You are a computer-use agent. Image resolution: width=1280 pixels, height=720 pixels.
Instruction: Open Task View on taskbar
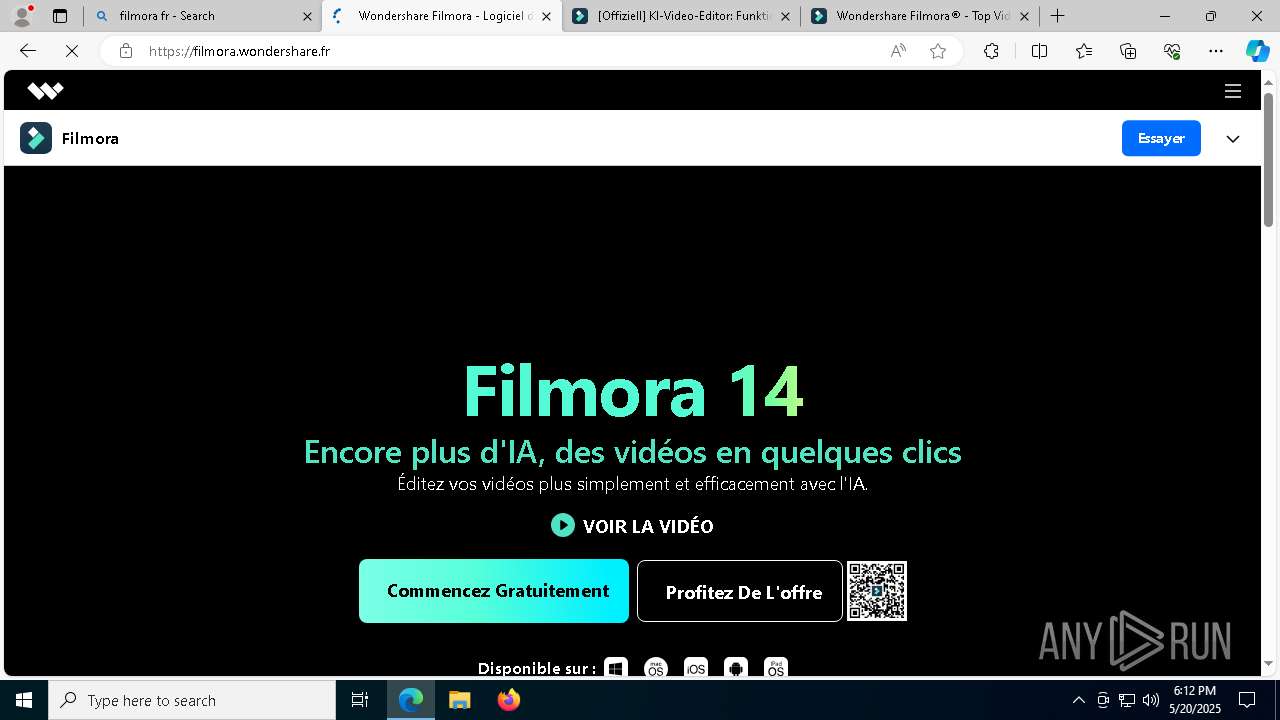(360, 700)
